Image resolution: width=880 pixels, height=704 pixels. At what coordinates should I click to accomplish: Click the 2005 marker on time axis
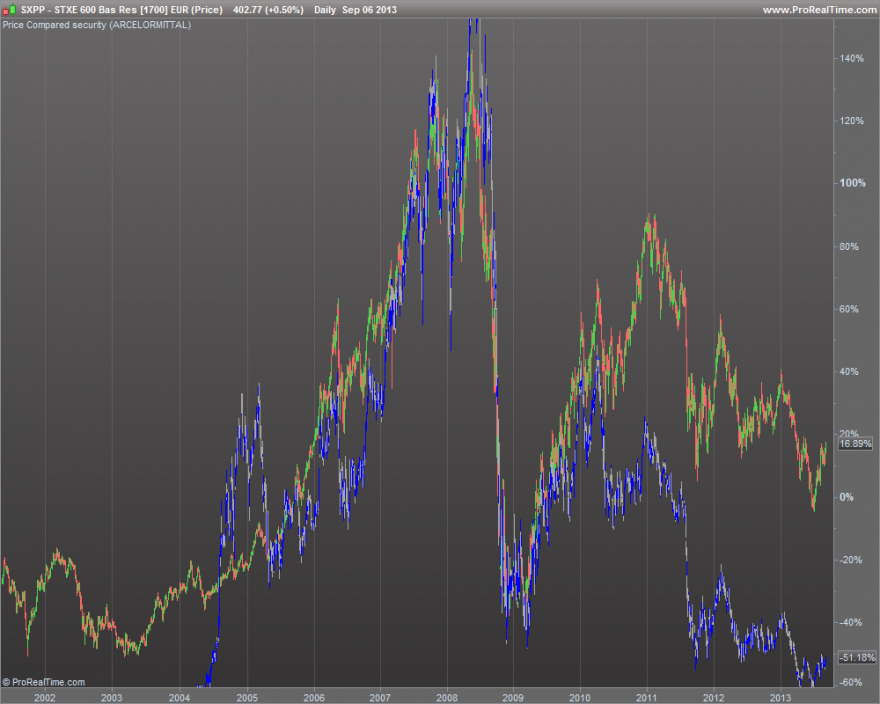tap(247, 697)
